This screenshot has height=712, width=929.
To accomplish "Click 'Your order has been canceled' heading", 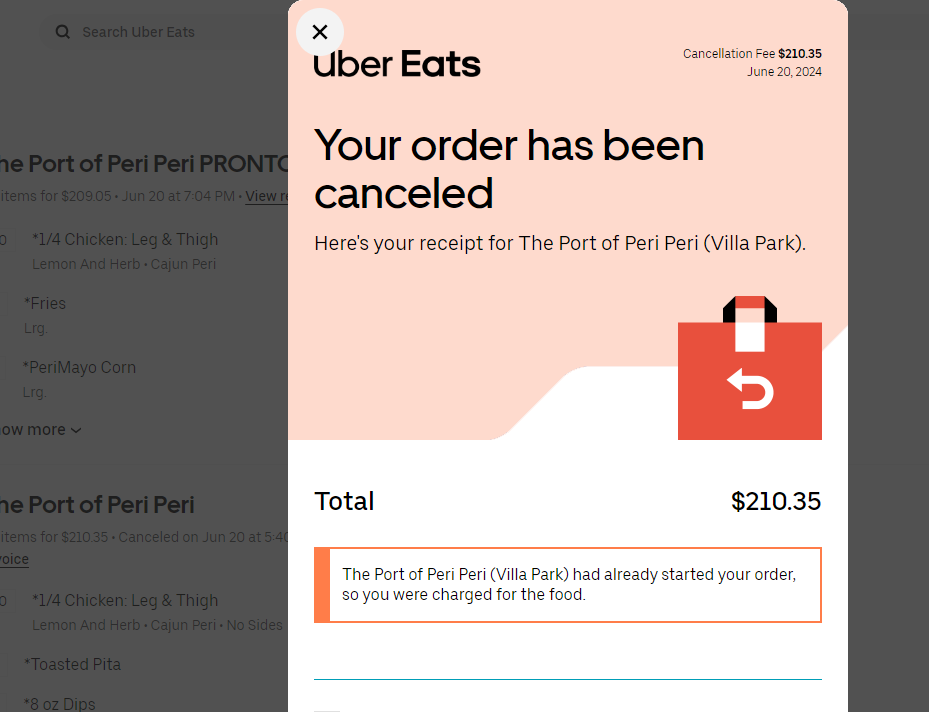I will (x=509, y=169).
